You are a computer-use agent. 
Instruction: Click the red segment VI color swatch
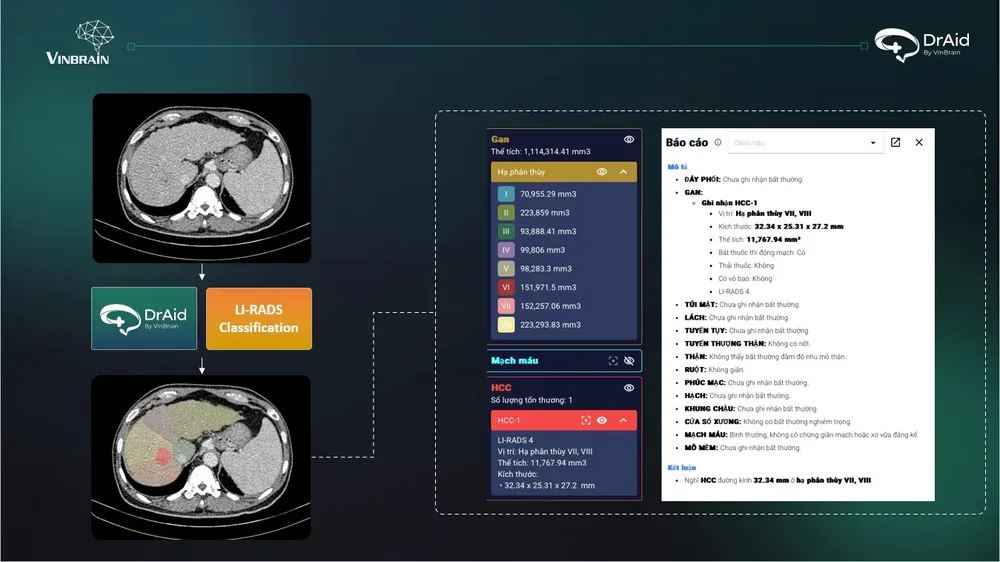(x=507, y=288)
